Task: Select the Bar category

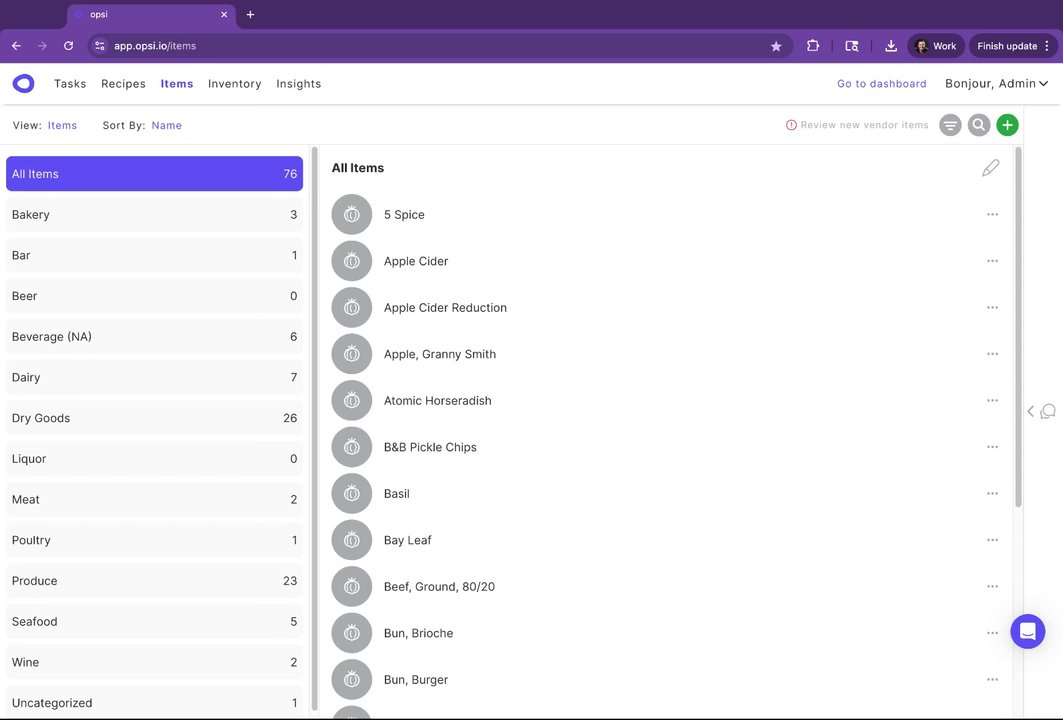Action: pyautogui.click(x=155, y=255)
